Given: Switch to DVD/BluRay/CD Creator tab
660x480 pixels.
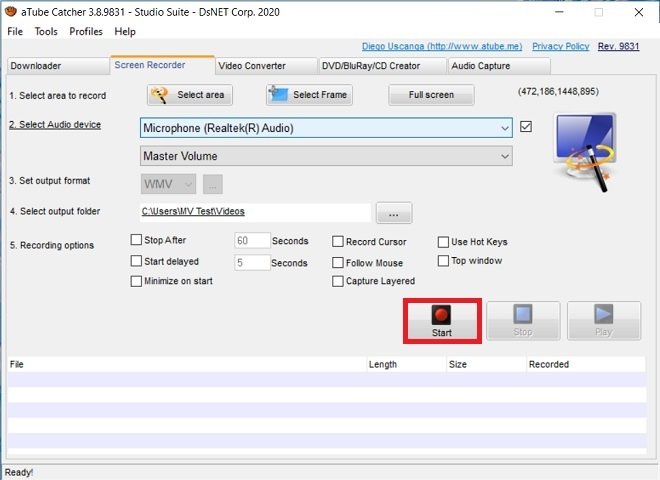Looking at the screenshot, I should pos(383,66).
